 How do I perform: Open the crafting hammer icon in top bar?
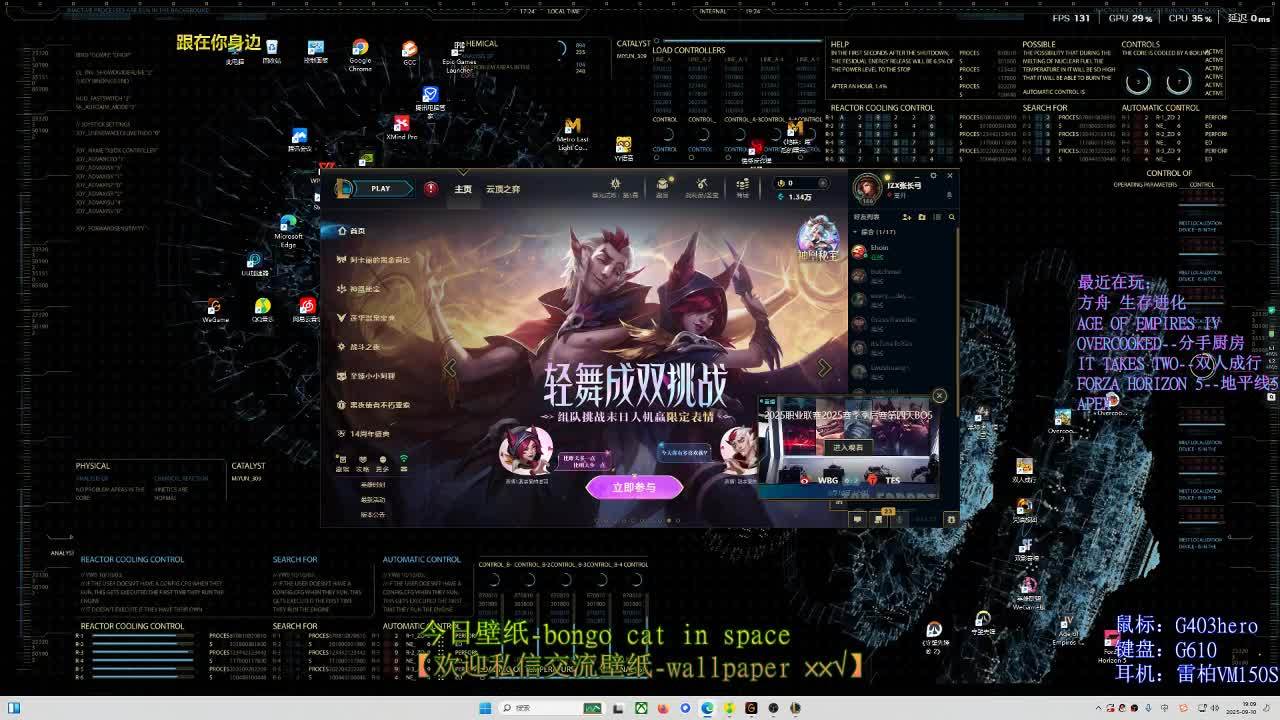point(702,185)
